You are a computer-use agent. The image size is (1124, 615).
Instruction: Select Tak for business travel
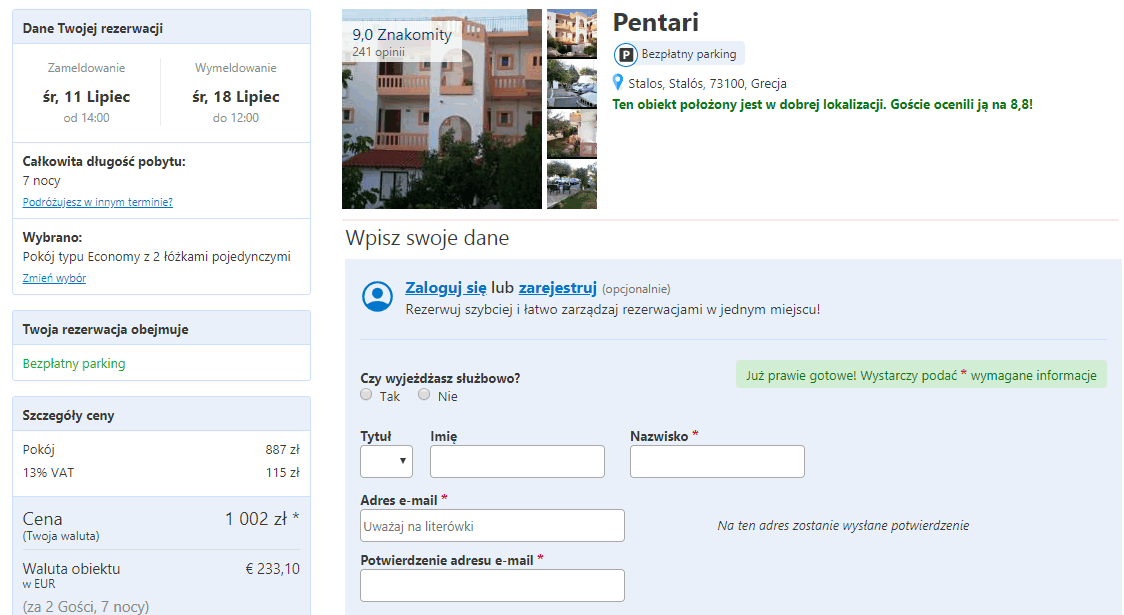click(x=366, y=395)
